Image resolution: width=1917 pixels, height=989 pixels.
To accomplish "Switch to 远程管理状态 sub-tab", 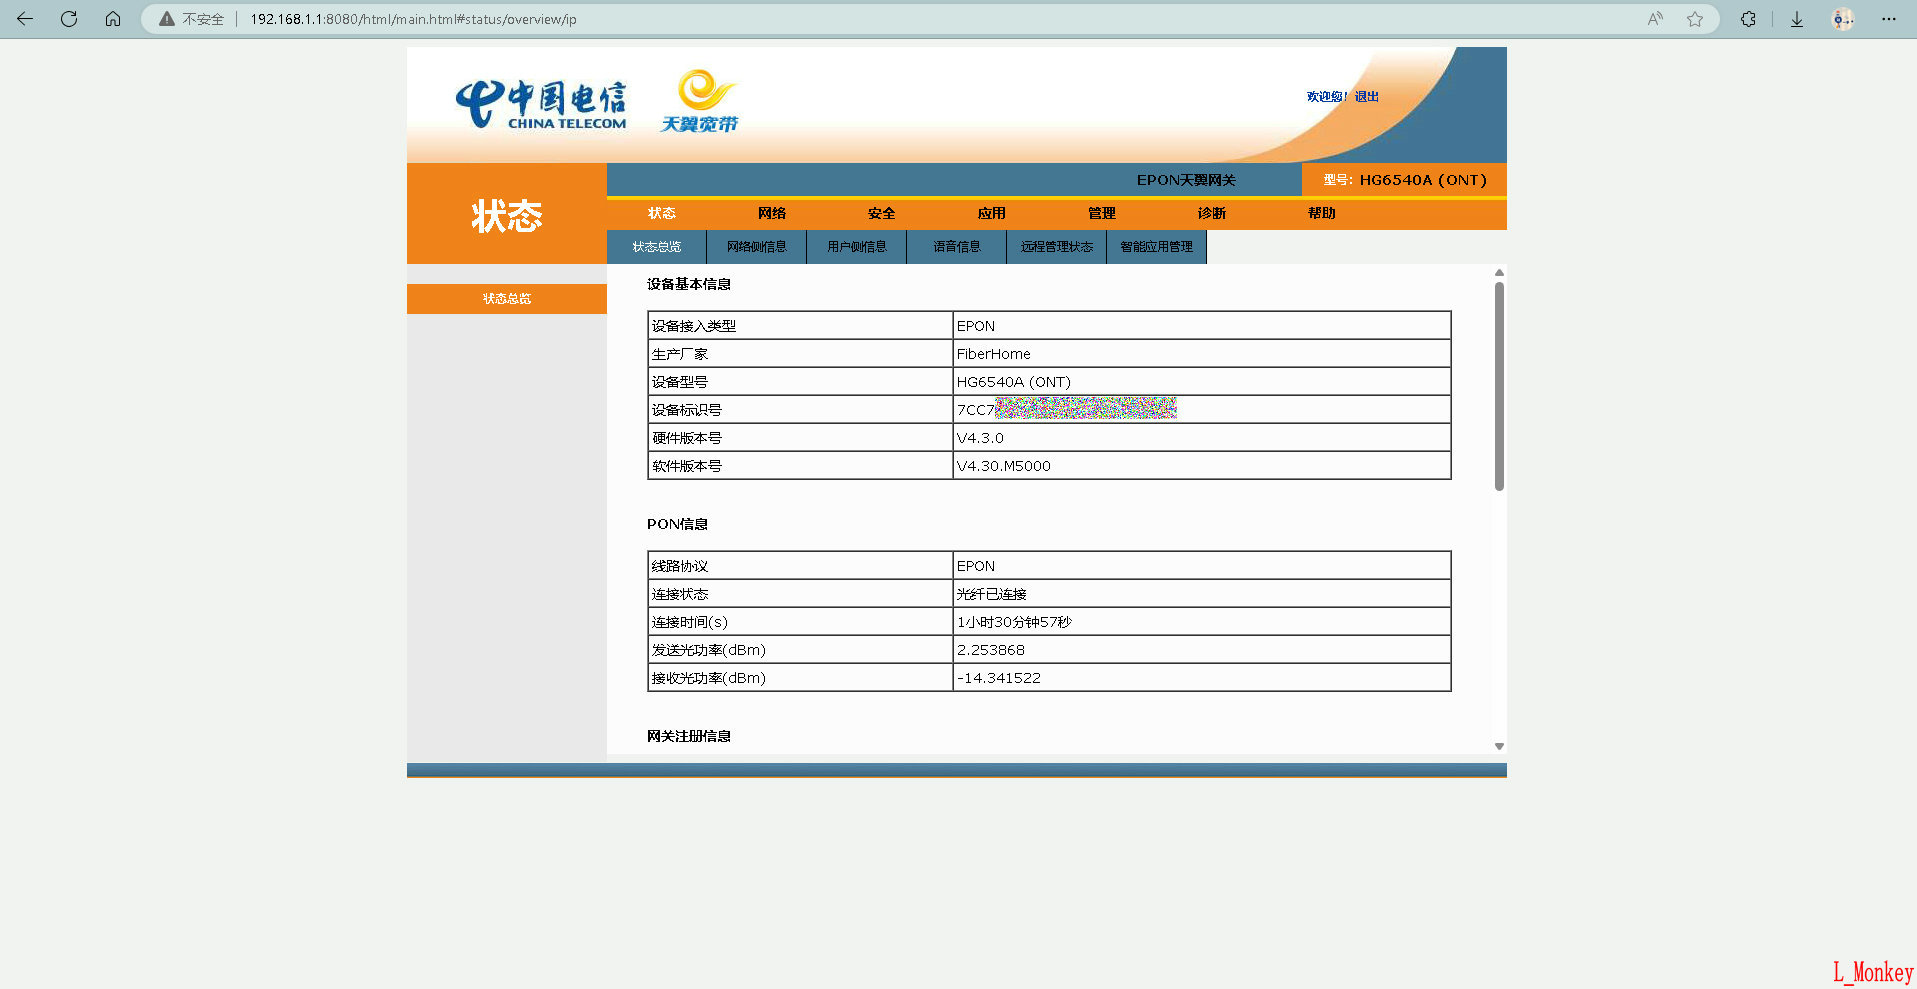I will pyautogui.click(x=1056, y=247).
